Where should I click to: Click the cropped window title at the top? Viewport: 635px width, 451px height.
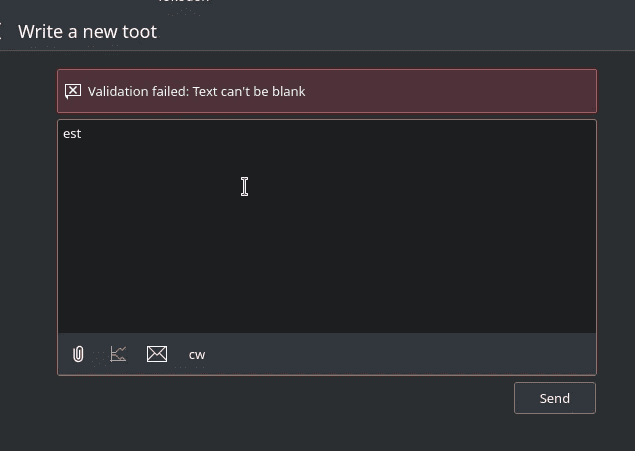click(184, 1)
